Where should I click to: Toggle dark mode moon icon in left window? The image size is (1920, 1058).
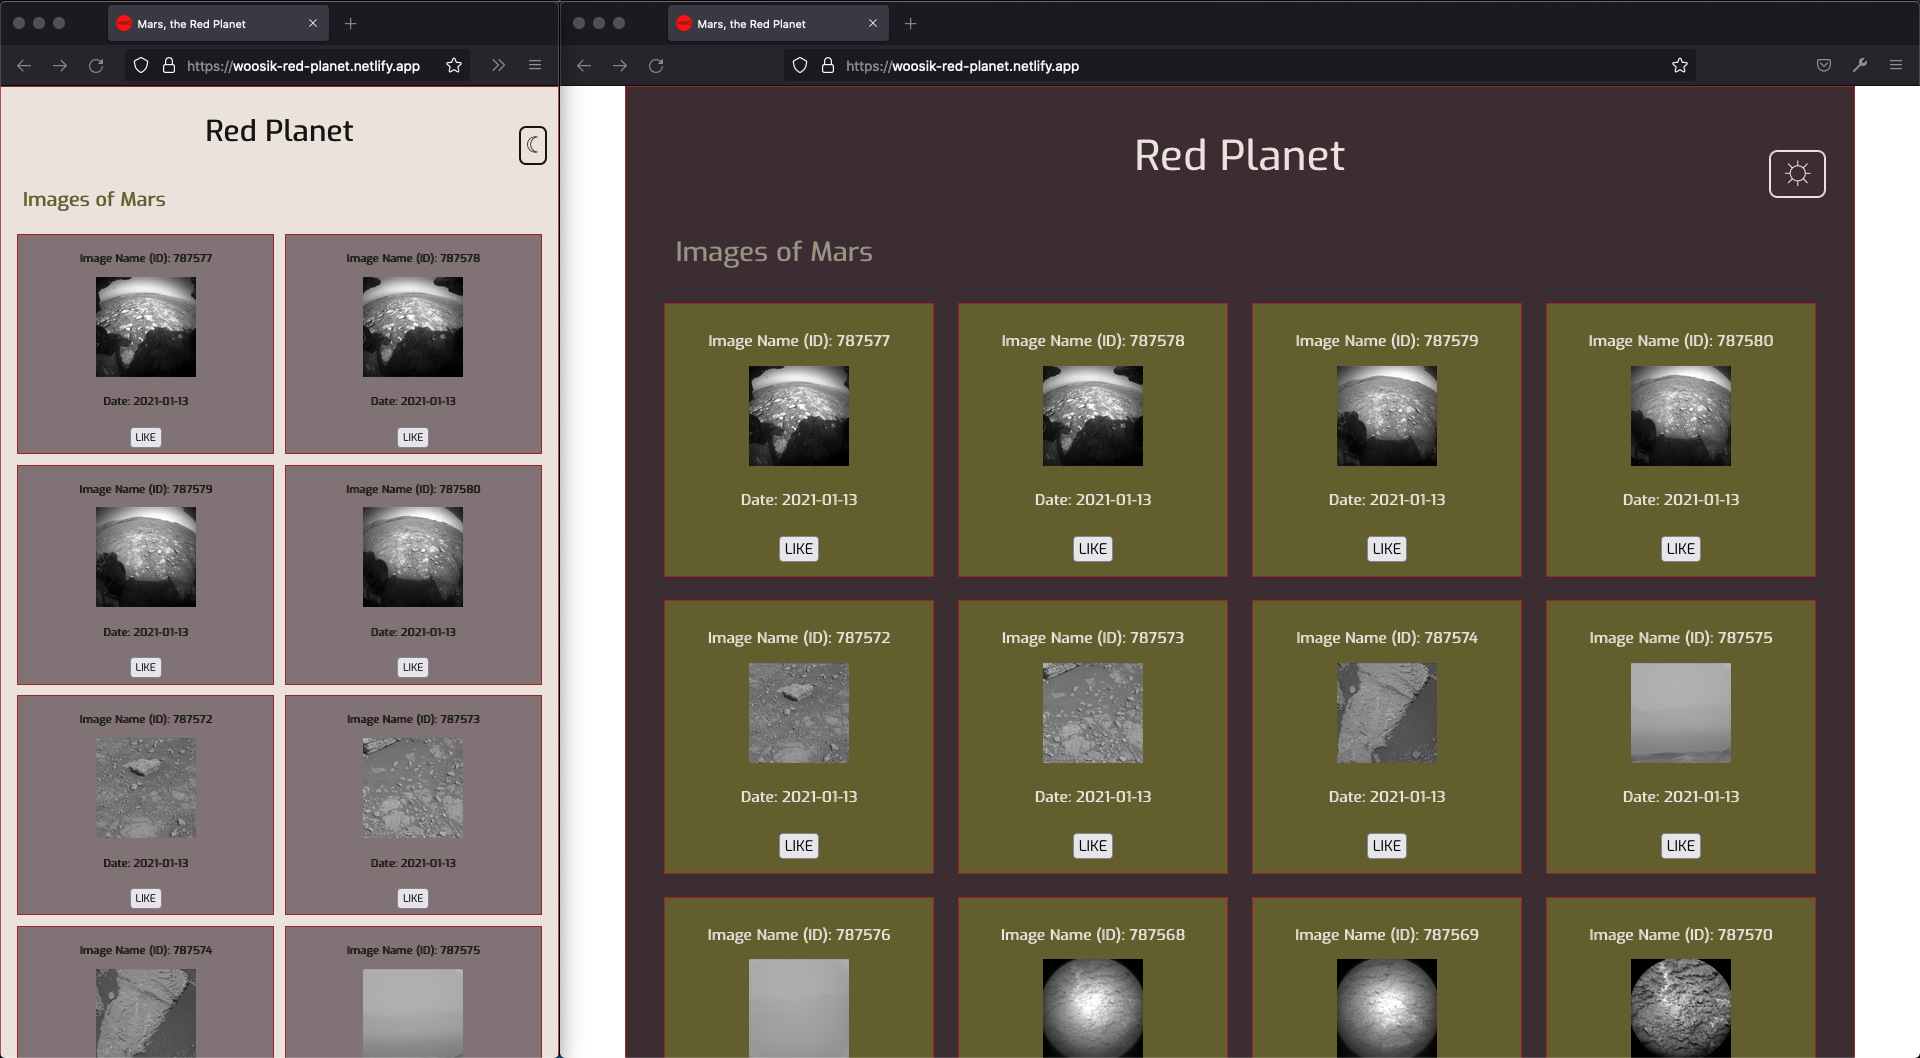pos(533,146)
